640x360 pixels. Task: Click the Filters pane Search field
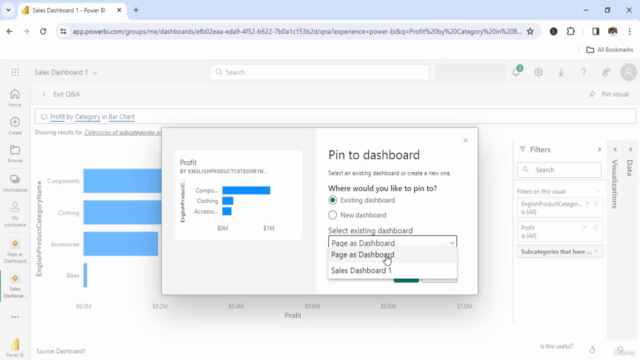point(559,170)
